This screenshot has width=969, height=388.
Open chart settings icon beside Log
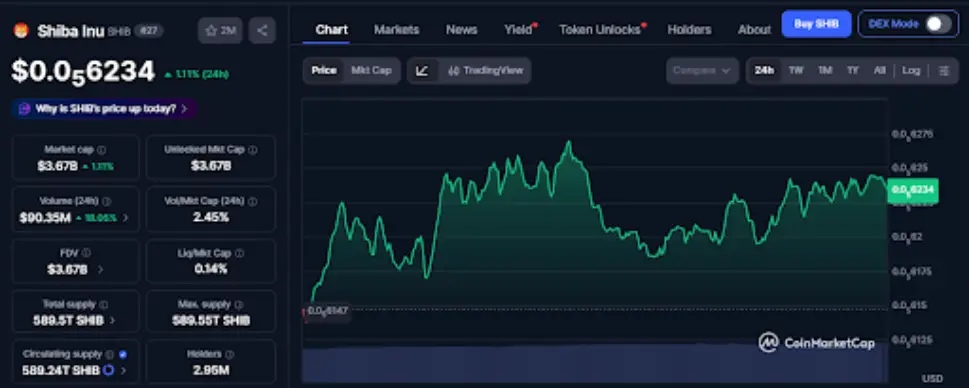click(x=944, y=70)
